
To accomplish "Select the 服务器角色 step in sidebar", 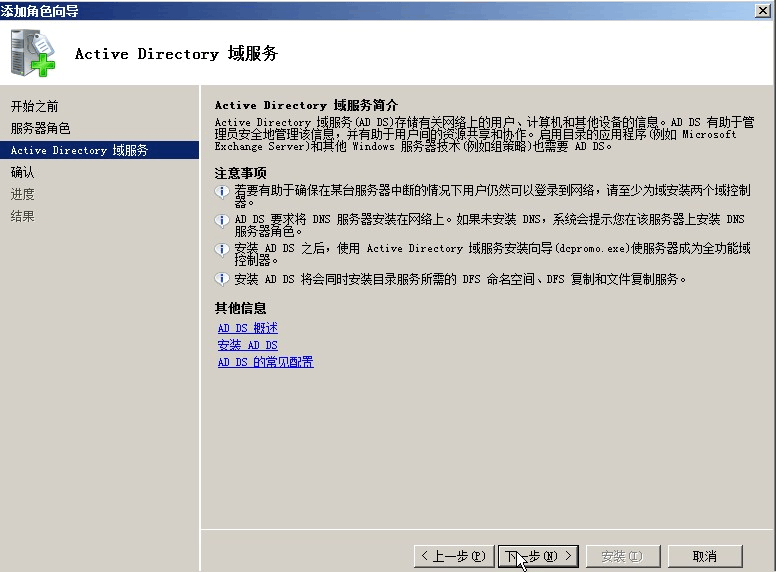I will 41,128.
